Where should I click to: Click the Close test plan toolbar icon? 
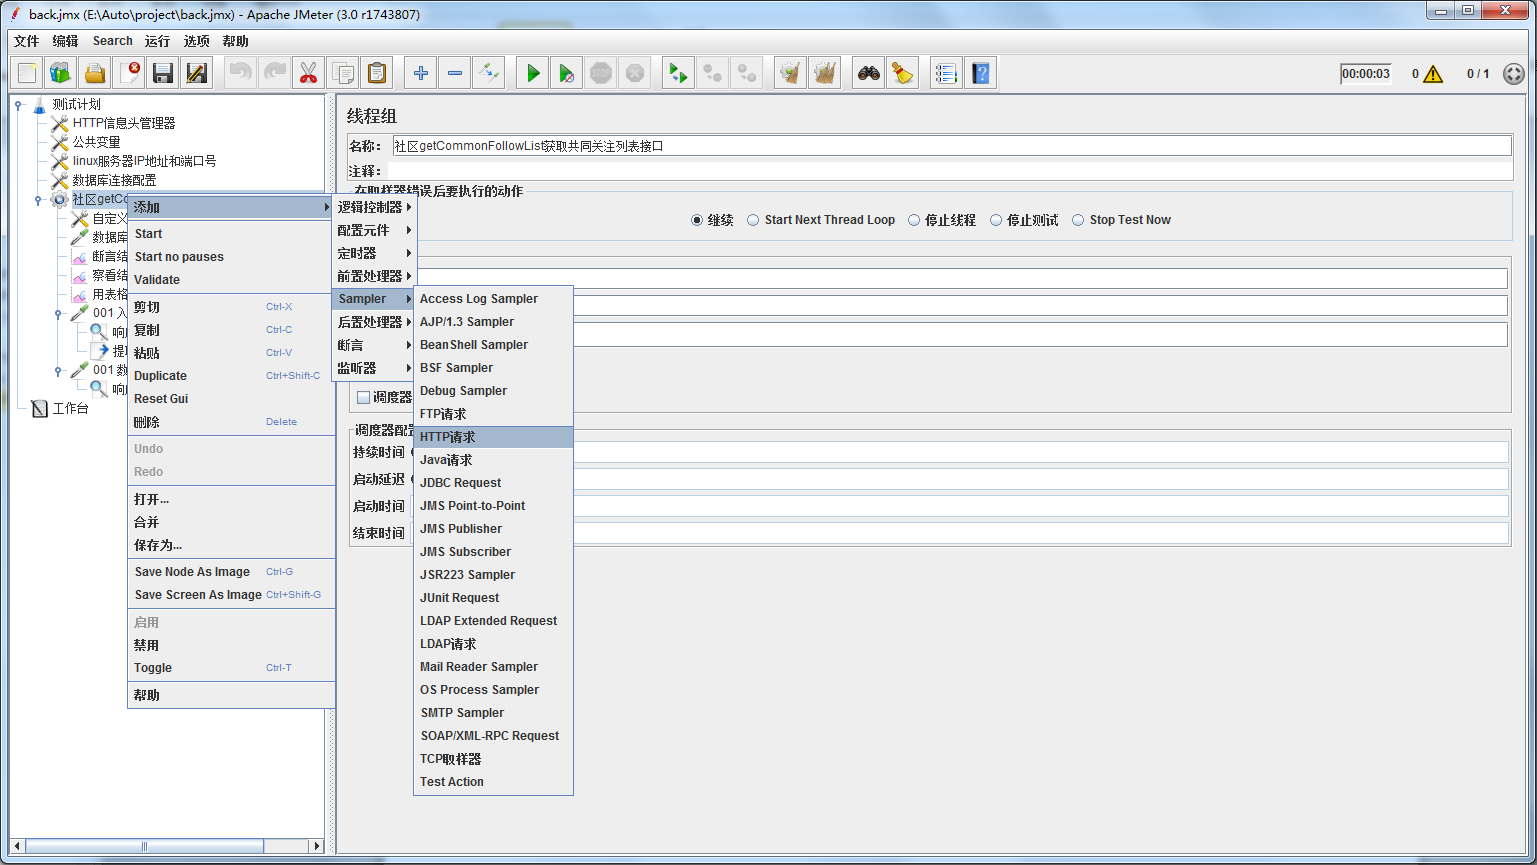pyautogui.click(x=129, y=73)
